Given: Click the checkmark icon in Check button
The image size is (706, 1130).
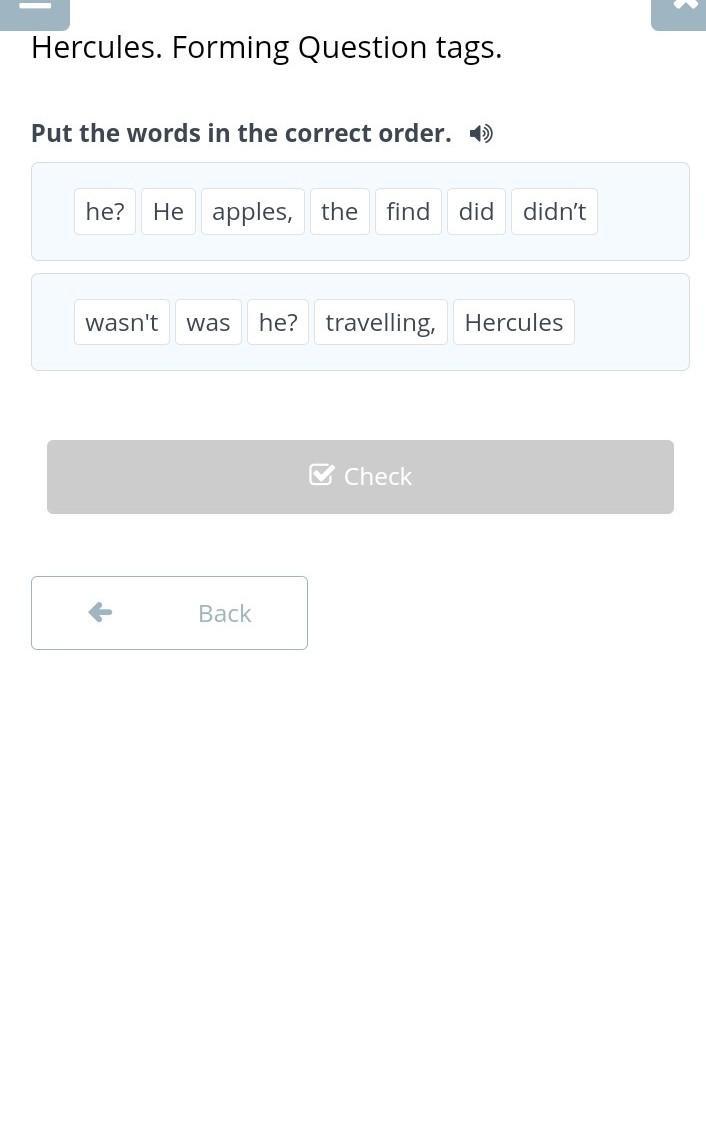Looking at the screenshot, I should [321, 475].
